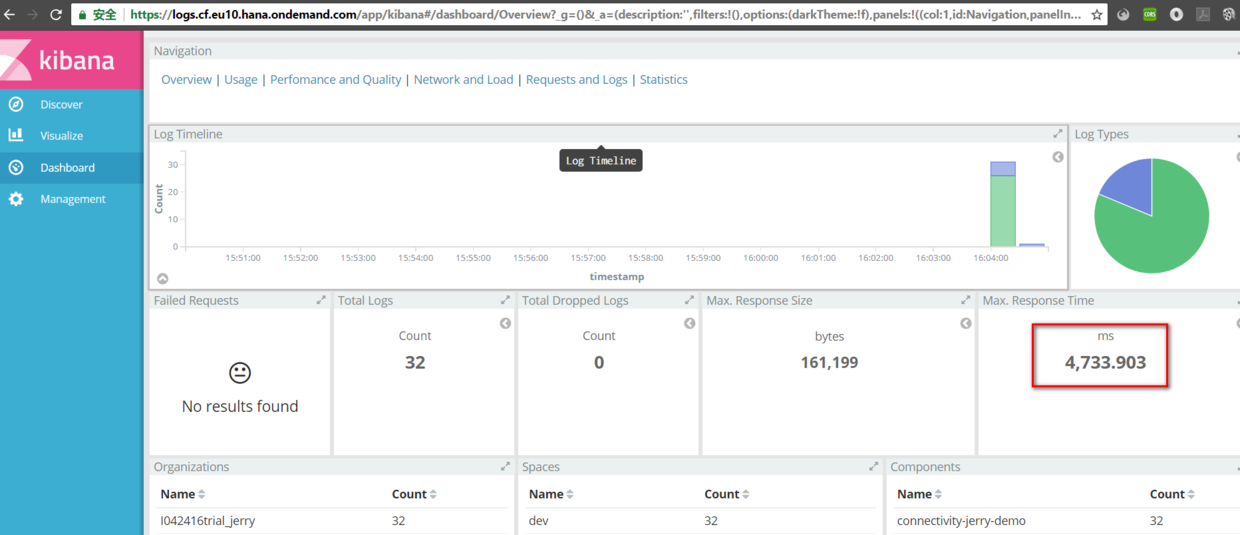The image size is (1240, 535).
Task: Click the Management gear icon
Action: [x=16, y=199]
